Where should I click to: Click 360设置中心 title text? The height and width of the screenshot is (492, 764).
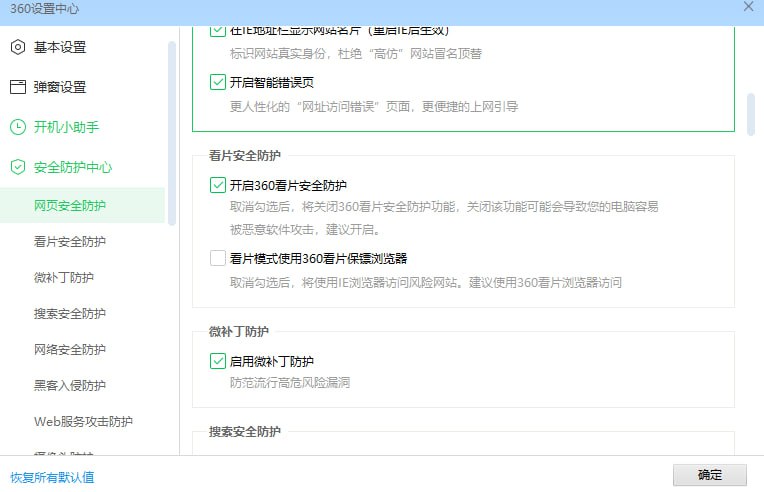coord(44,9)
